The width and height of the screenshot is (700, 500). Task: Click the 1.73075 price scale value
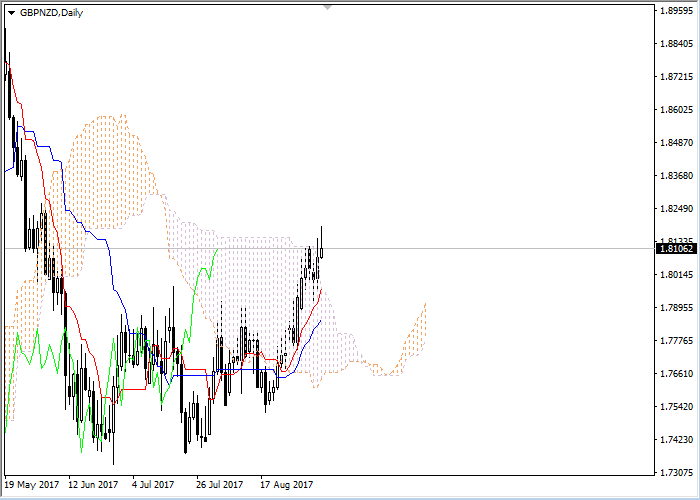(677, 472)
